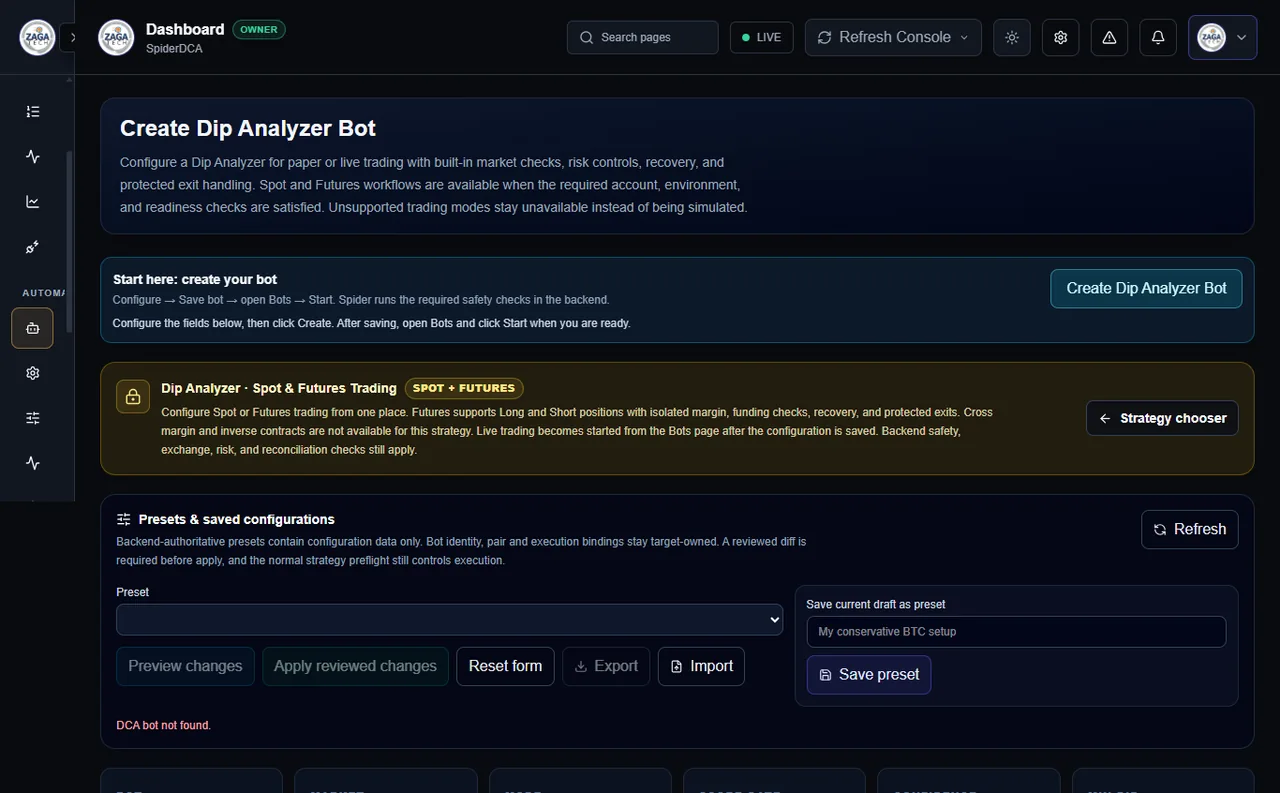Open the Preset select dropdown
This screenshot has width=1280, height=793.
449,620
